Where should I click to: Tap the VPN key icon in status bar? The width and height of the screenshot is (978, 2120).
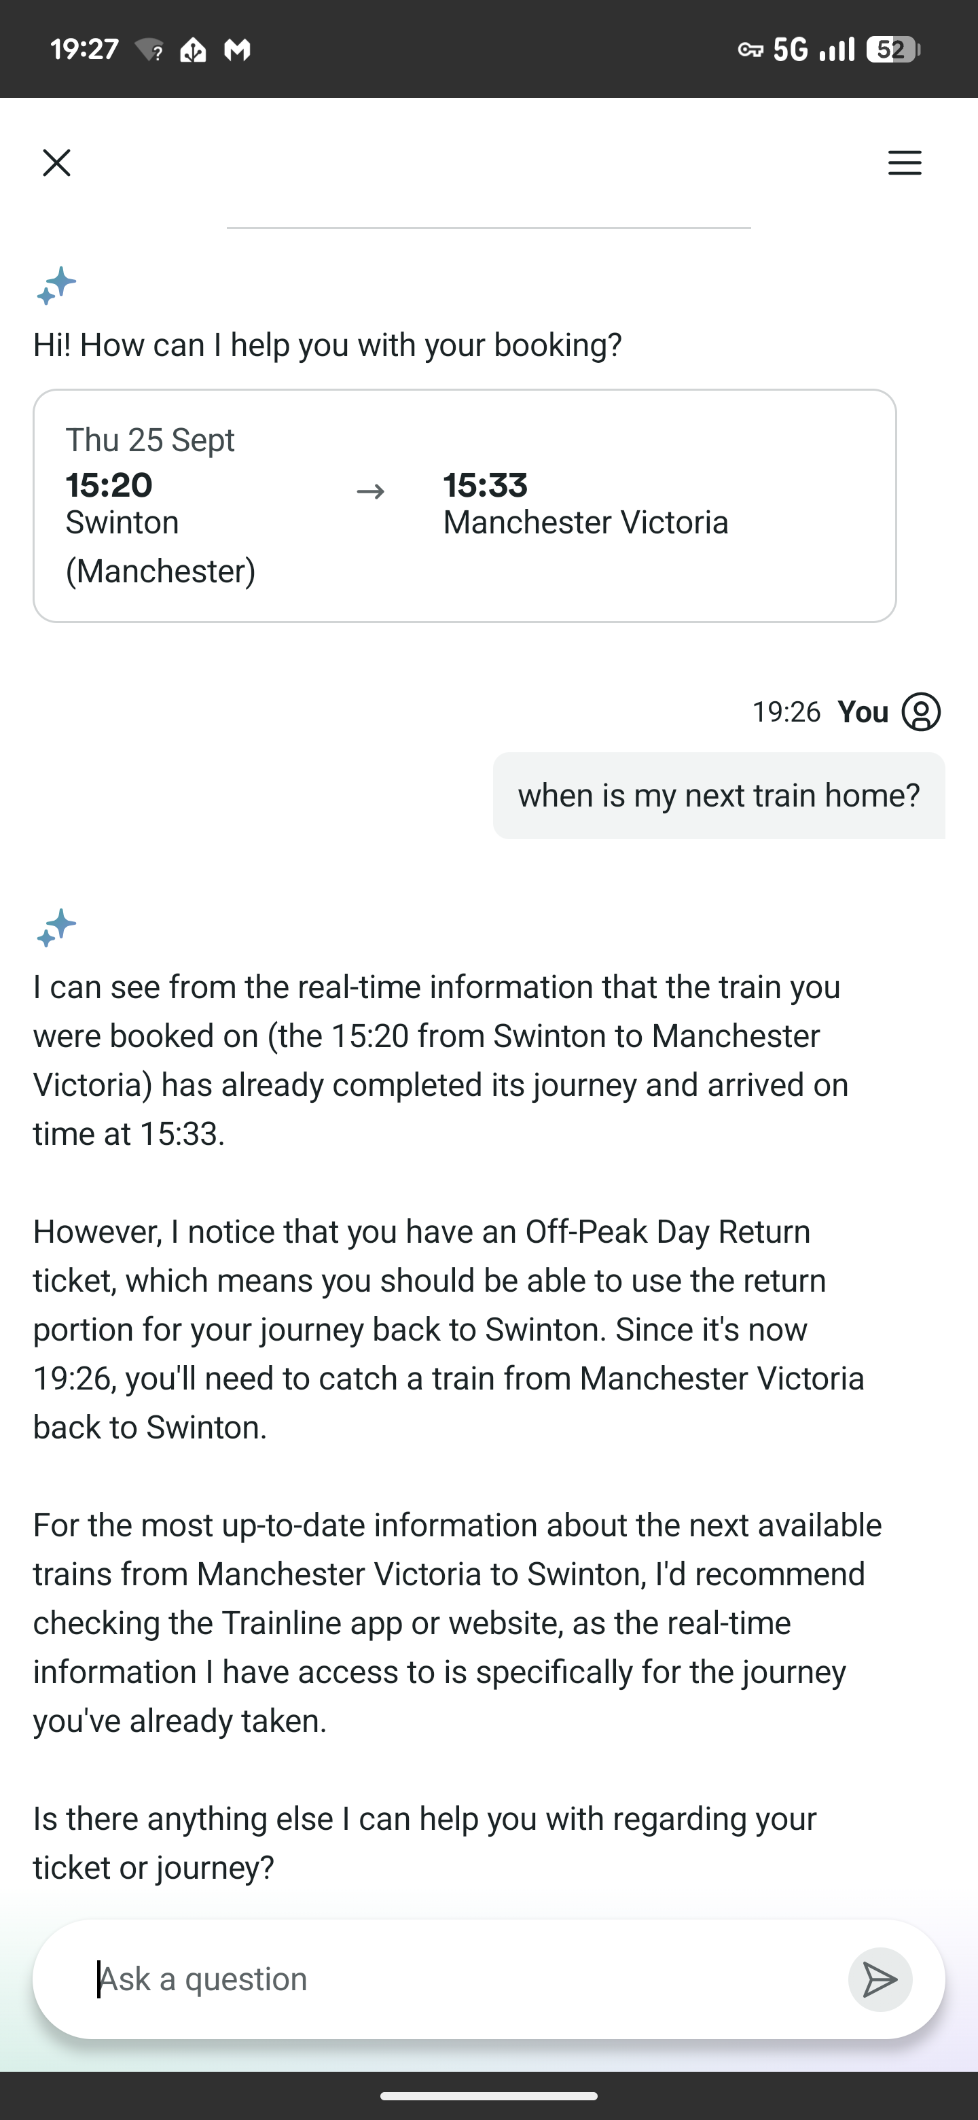(750, 49)
